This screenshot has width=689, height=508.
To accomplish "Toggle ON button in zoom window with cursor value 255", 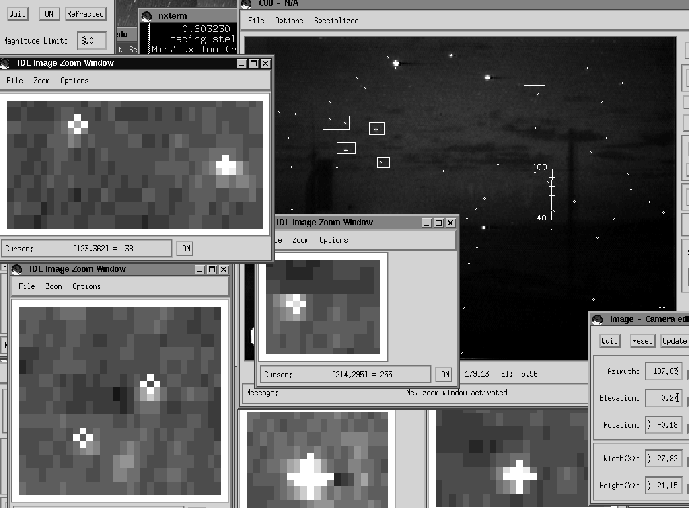I will 443,374.
